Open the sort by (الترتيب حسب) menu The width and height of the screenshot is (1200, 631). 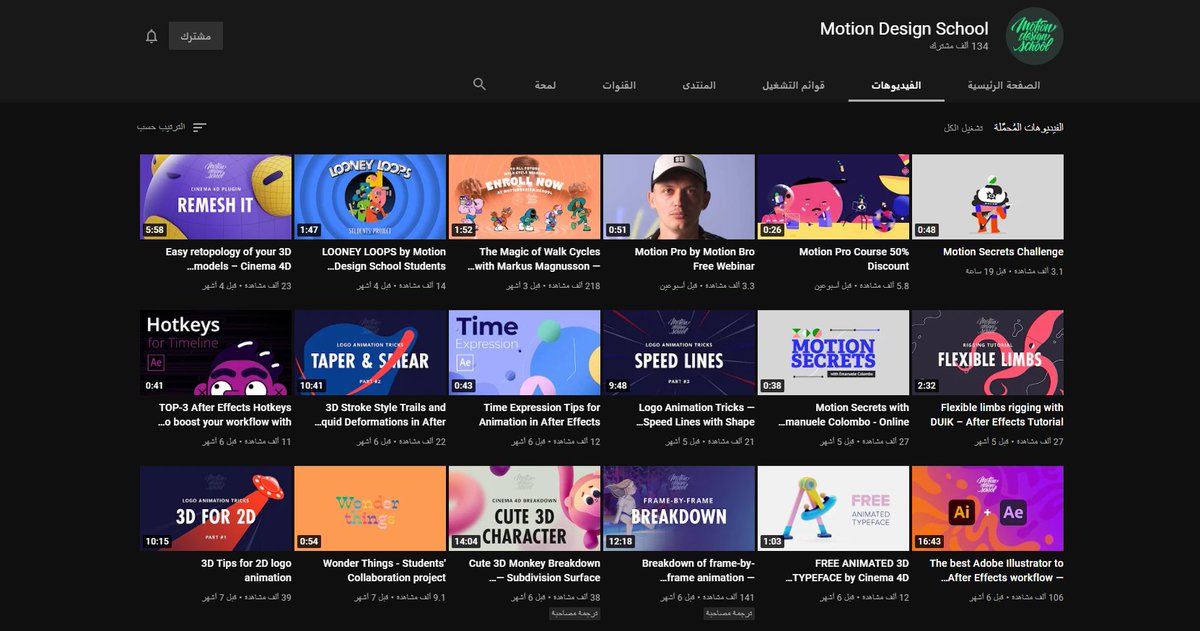click(172, 128)
